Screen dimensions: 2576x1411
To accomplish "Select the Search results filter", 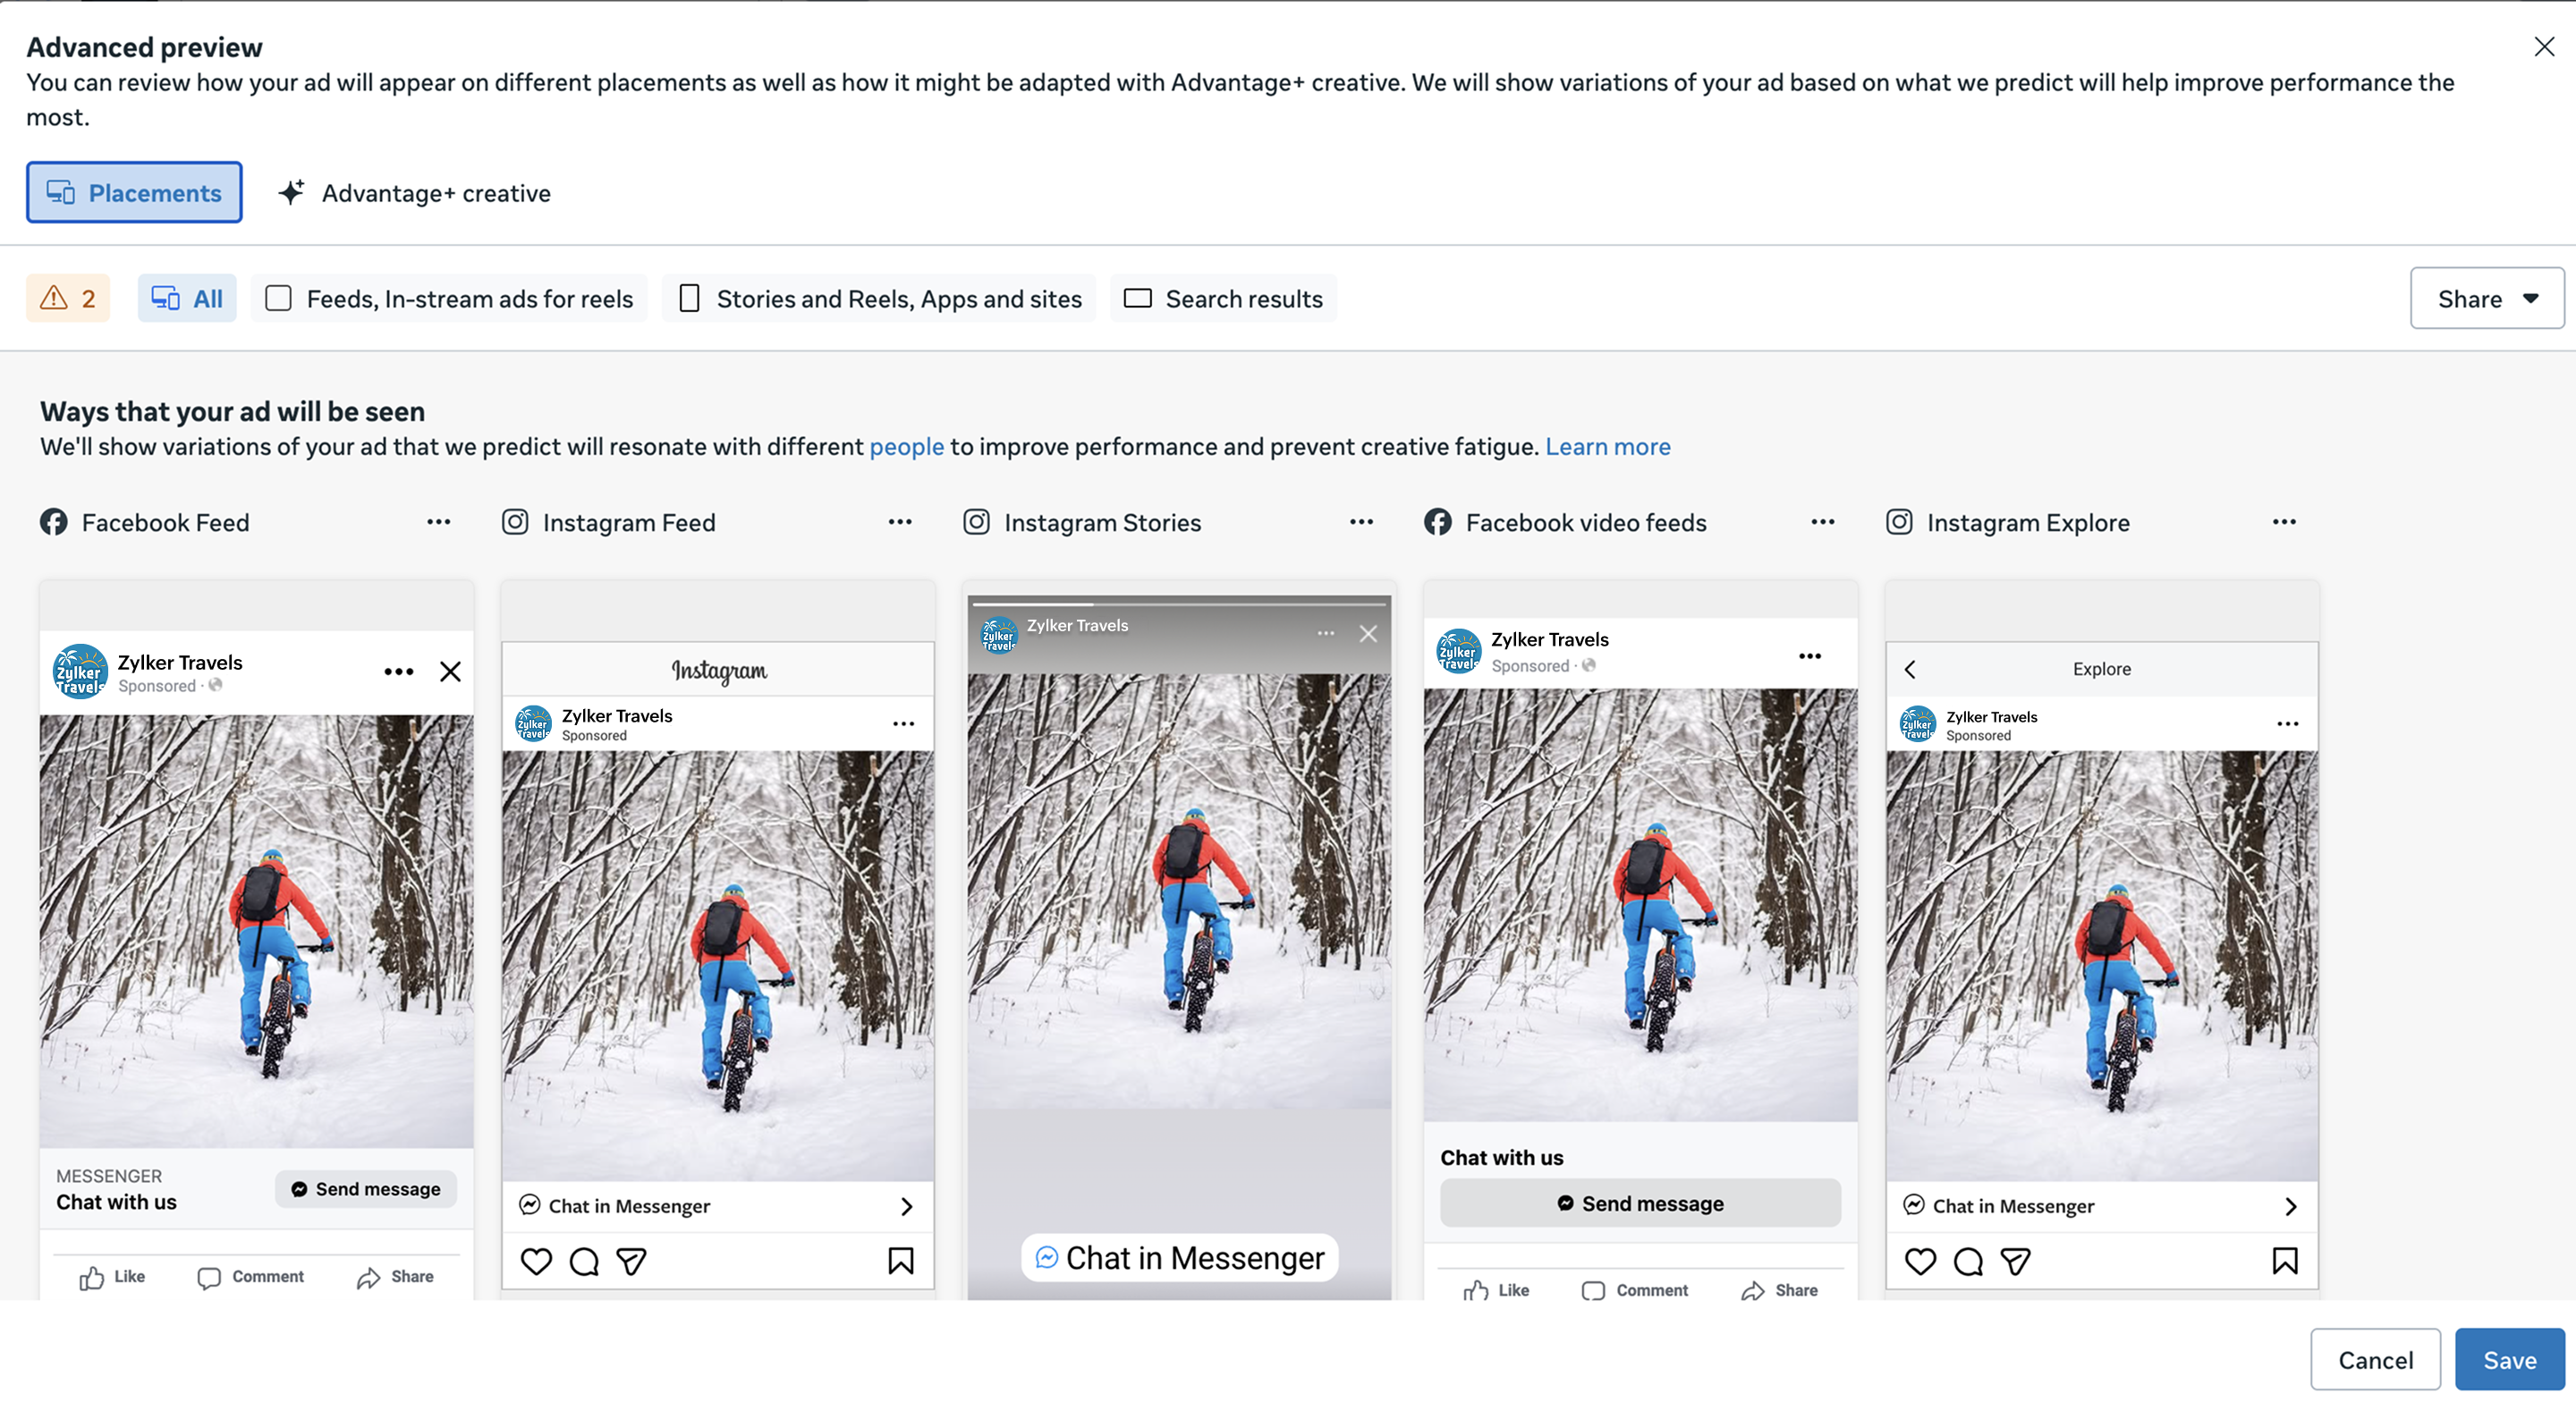I will click(x=1222, y=298).
